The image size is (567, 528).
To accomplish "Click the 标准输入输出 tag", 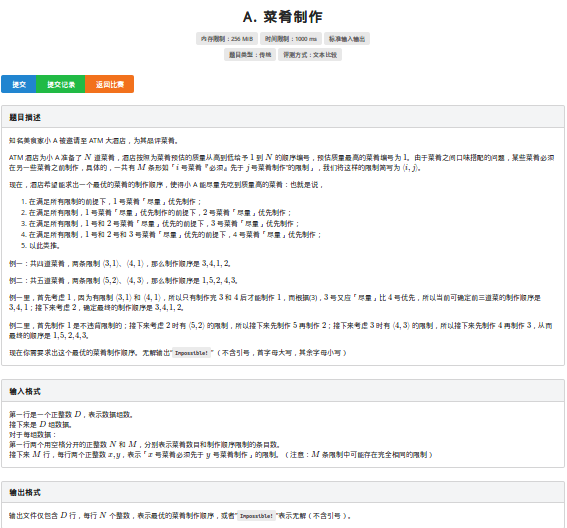I will coord(347,39).
